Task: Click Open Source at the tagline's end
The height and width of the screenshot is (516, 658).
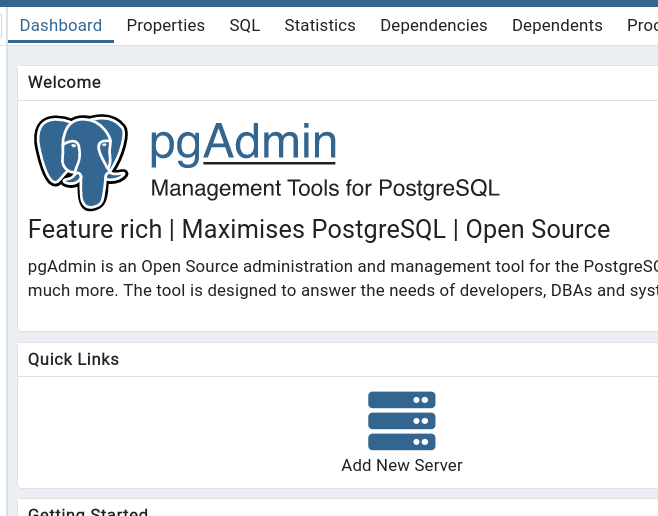Action: pos(537,229)
